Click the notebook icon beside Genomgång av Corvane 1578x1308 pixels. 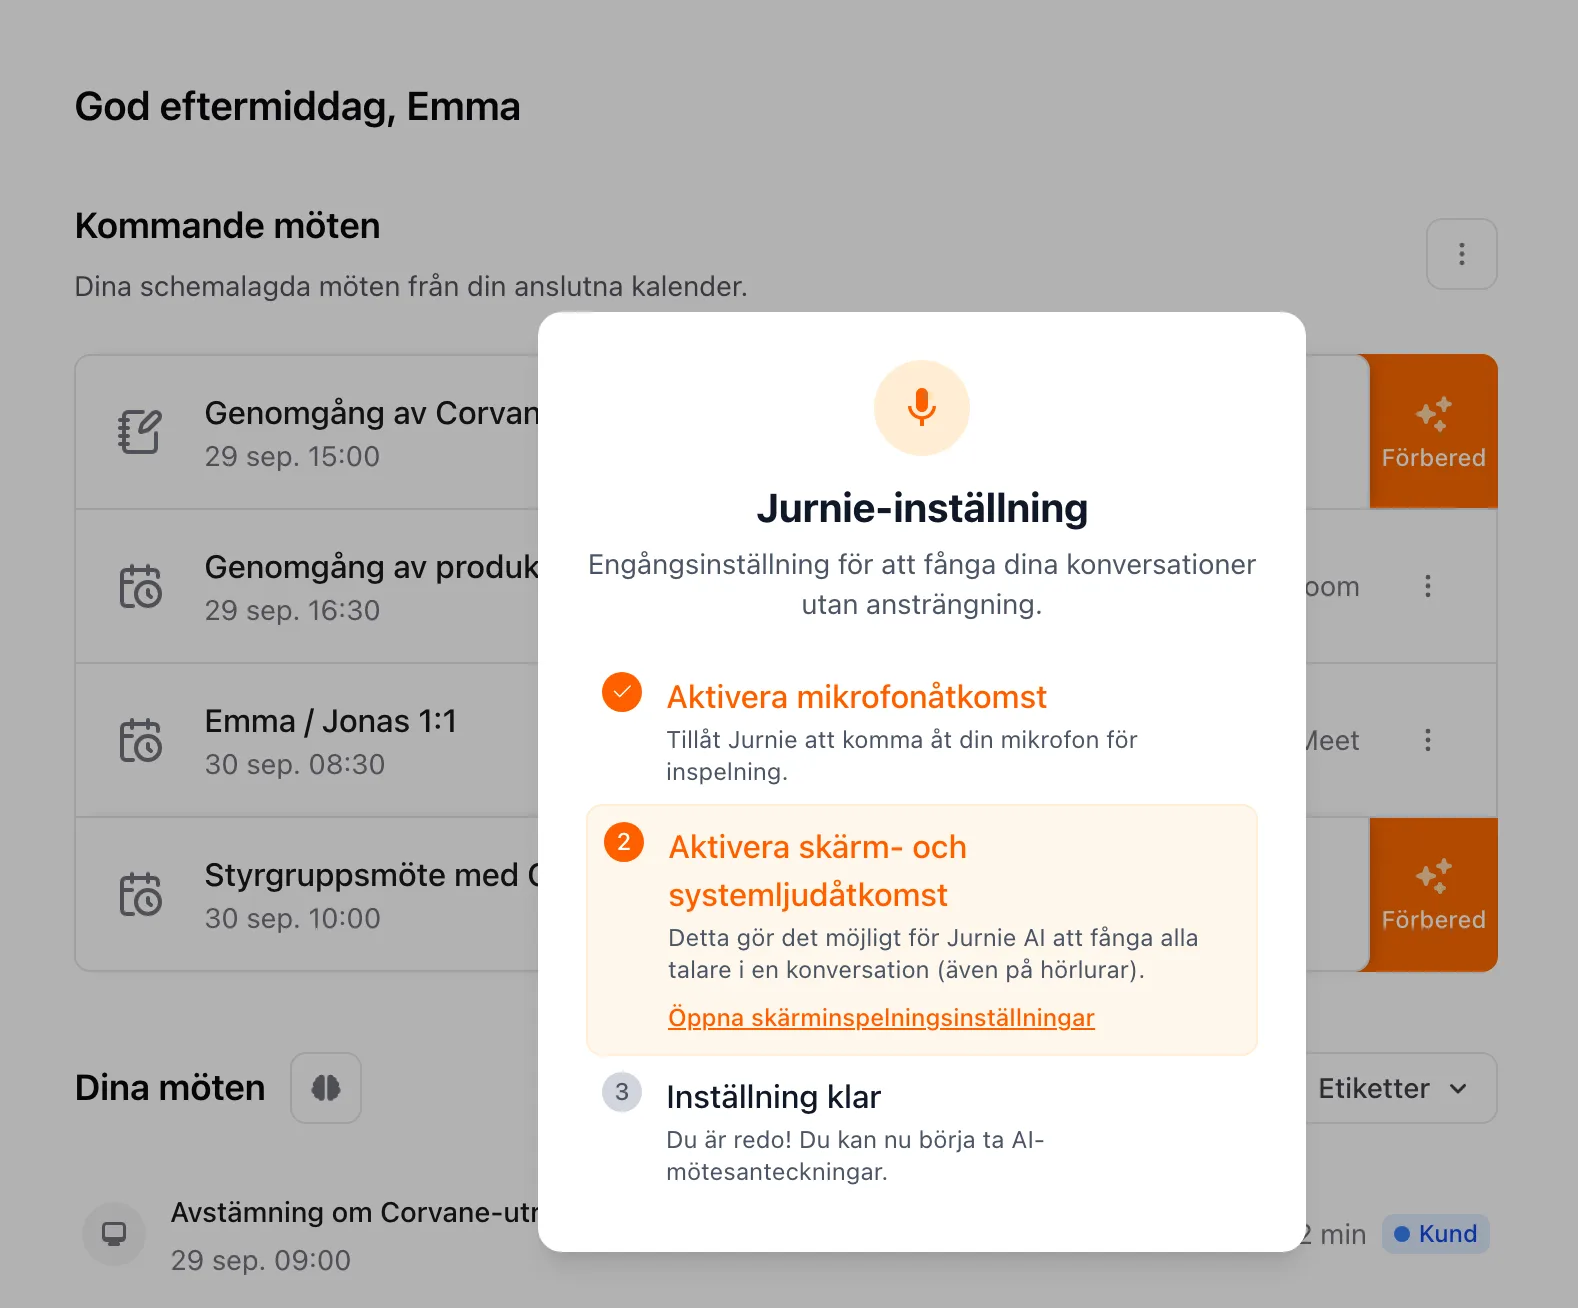click(140, 432)
